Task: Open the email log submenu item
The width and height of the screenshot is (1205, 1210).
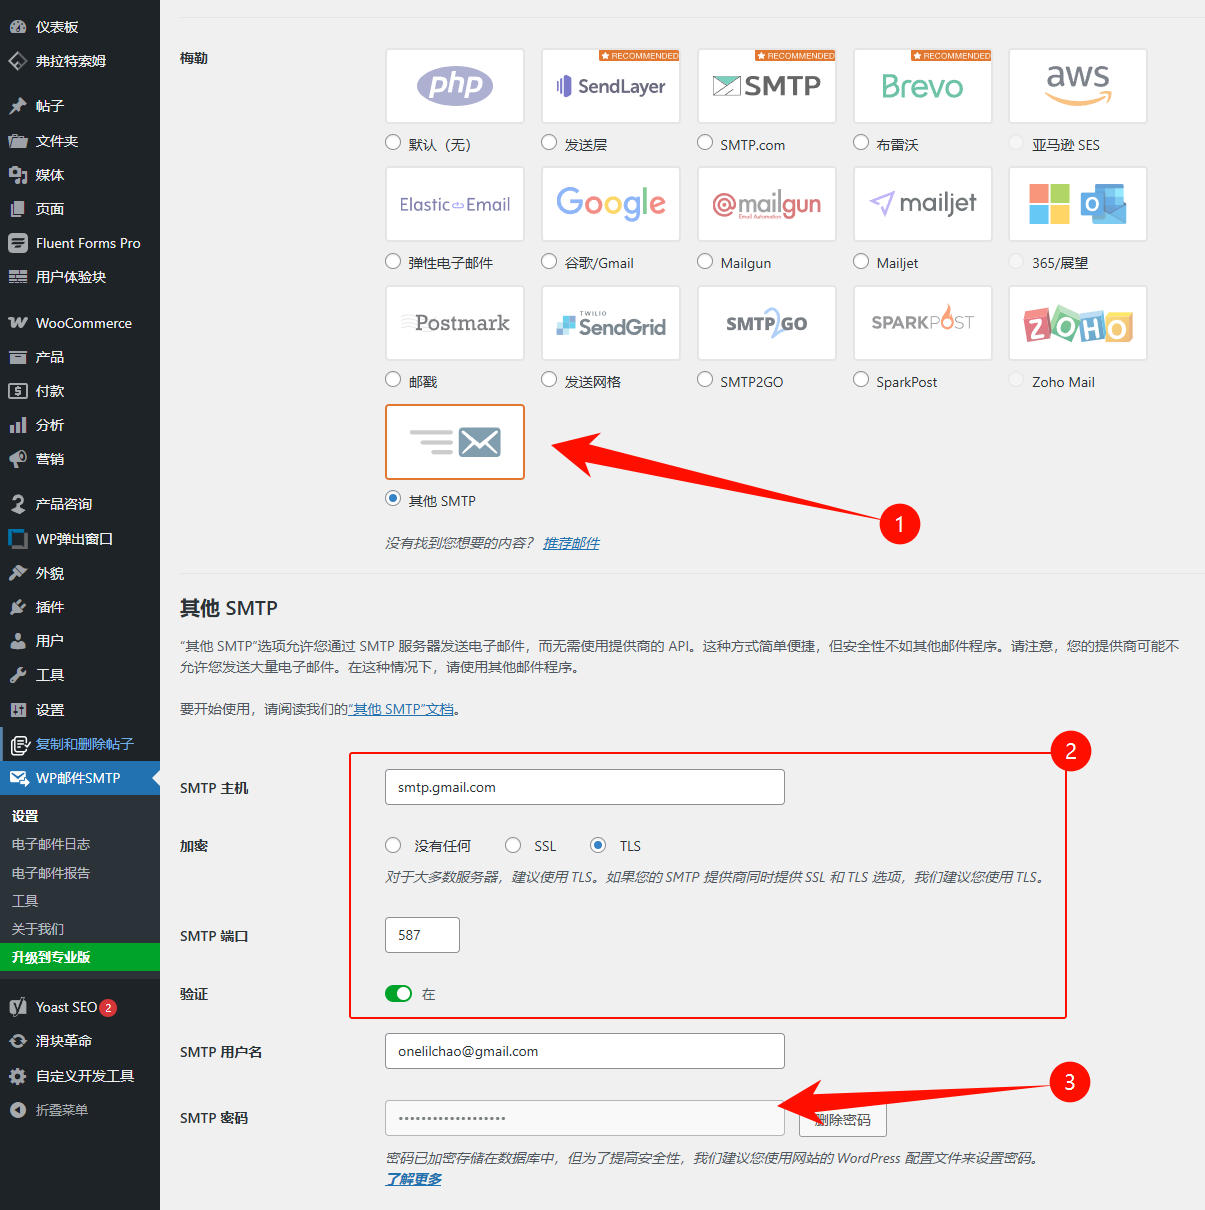Action: click(x=51, y=844)
